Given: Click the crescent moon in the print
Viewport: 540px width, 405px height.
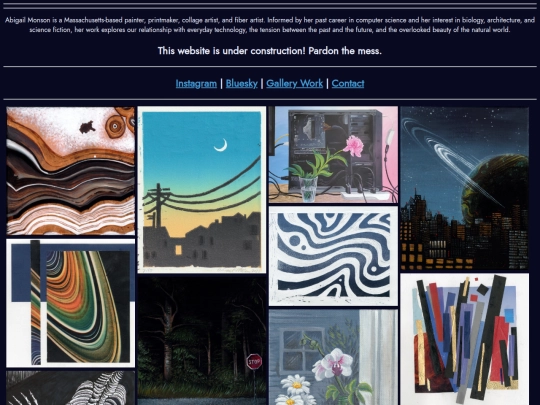Looking at the screenshot, I should point(221,145).
